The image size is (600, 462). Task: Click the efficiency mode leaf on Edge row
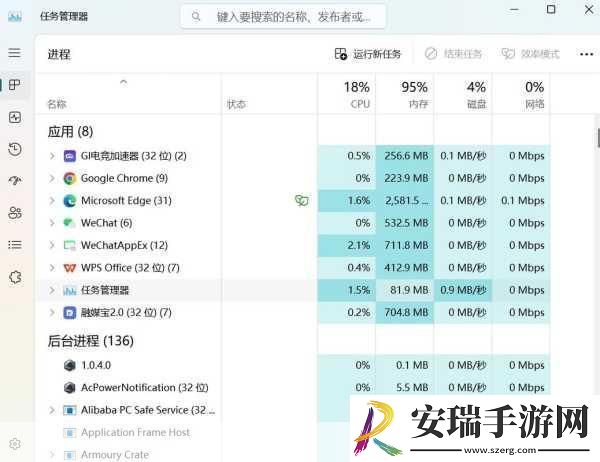302,200
